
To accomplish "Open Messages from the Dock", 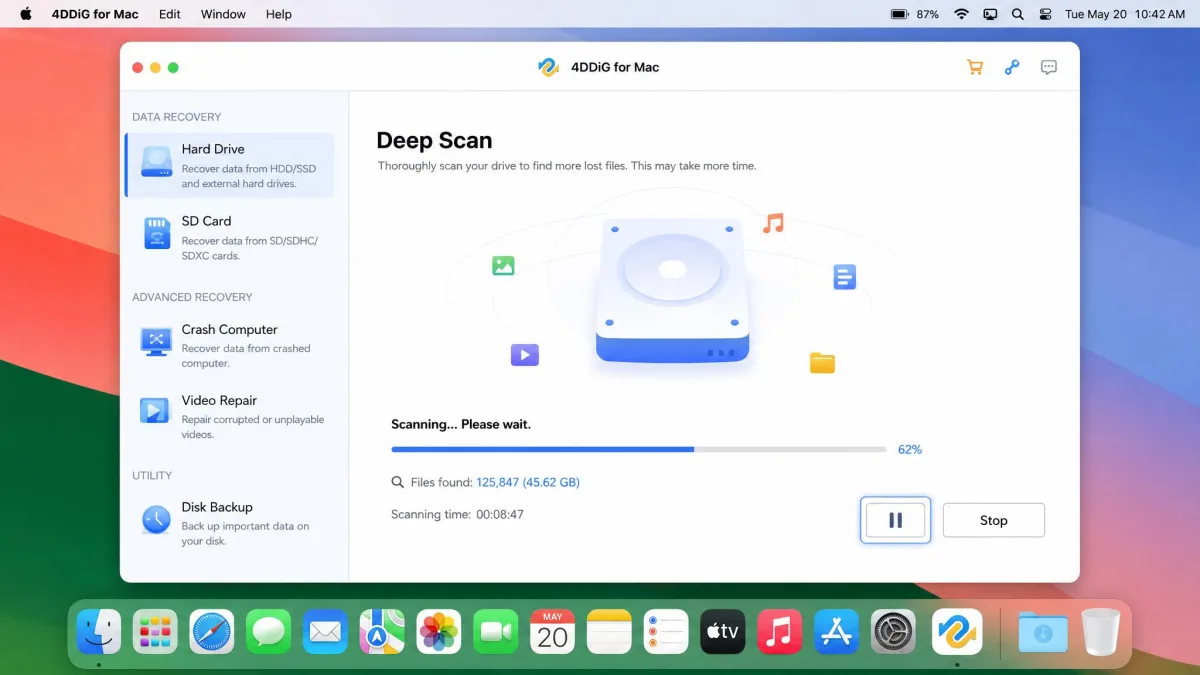I will point(269,632).
